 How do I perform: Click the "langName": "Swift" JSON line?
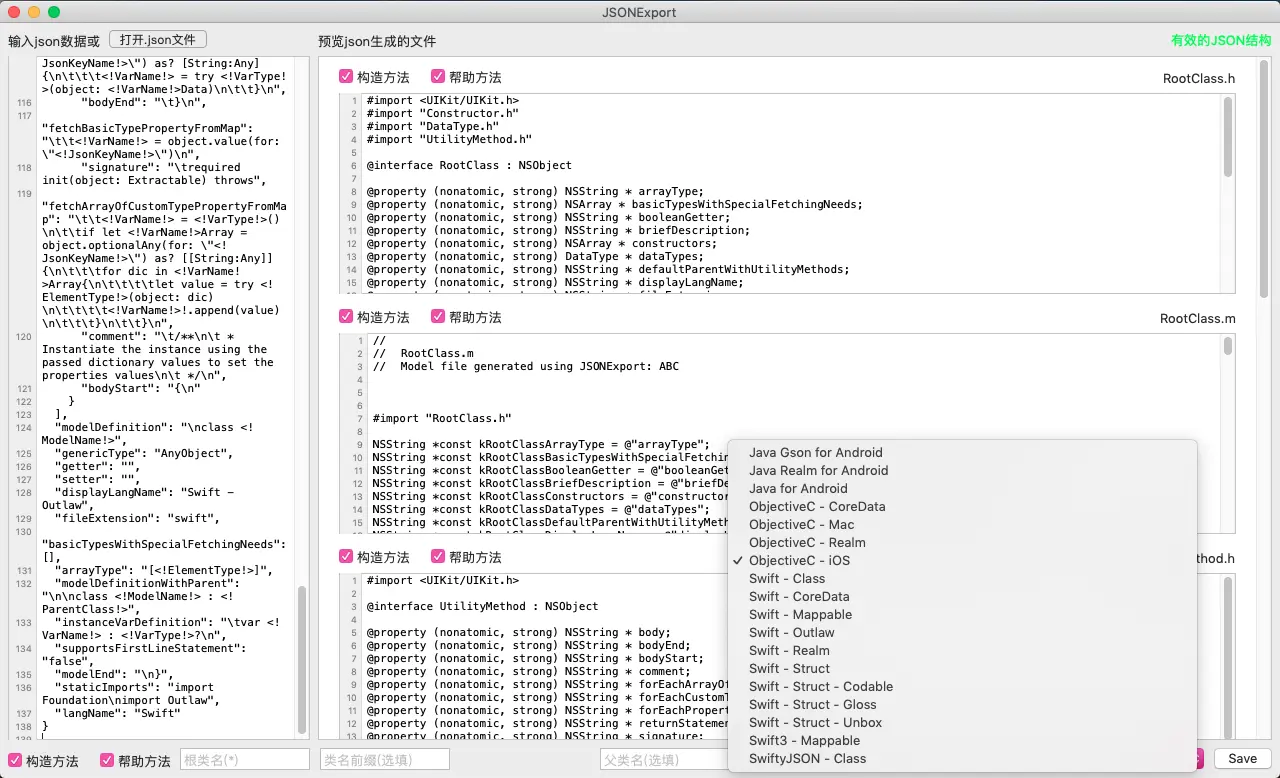pos(117,712)
